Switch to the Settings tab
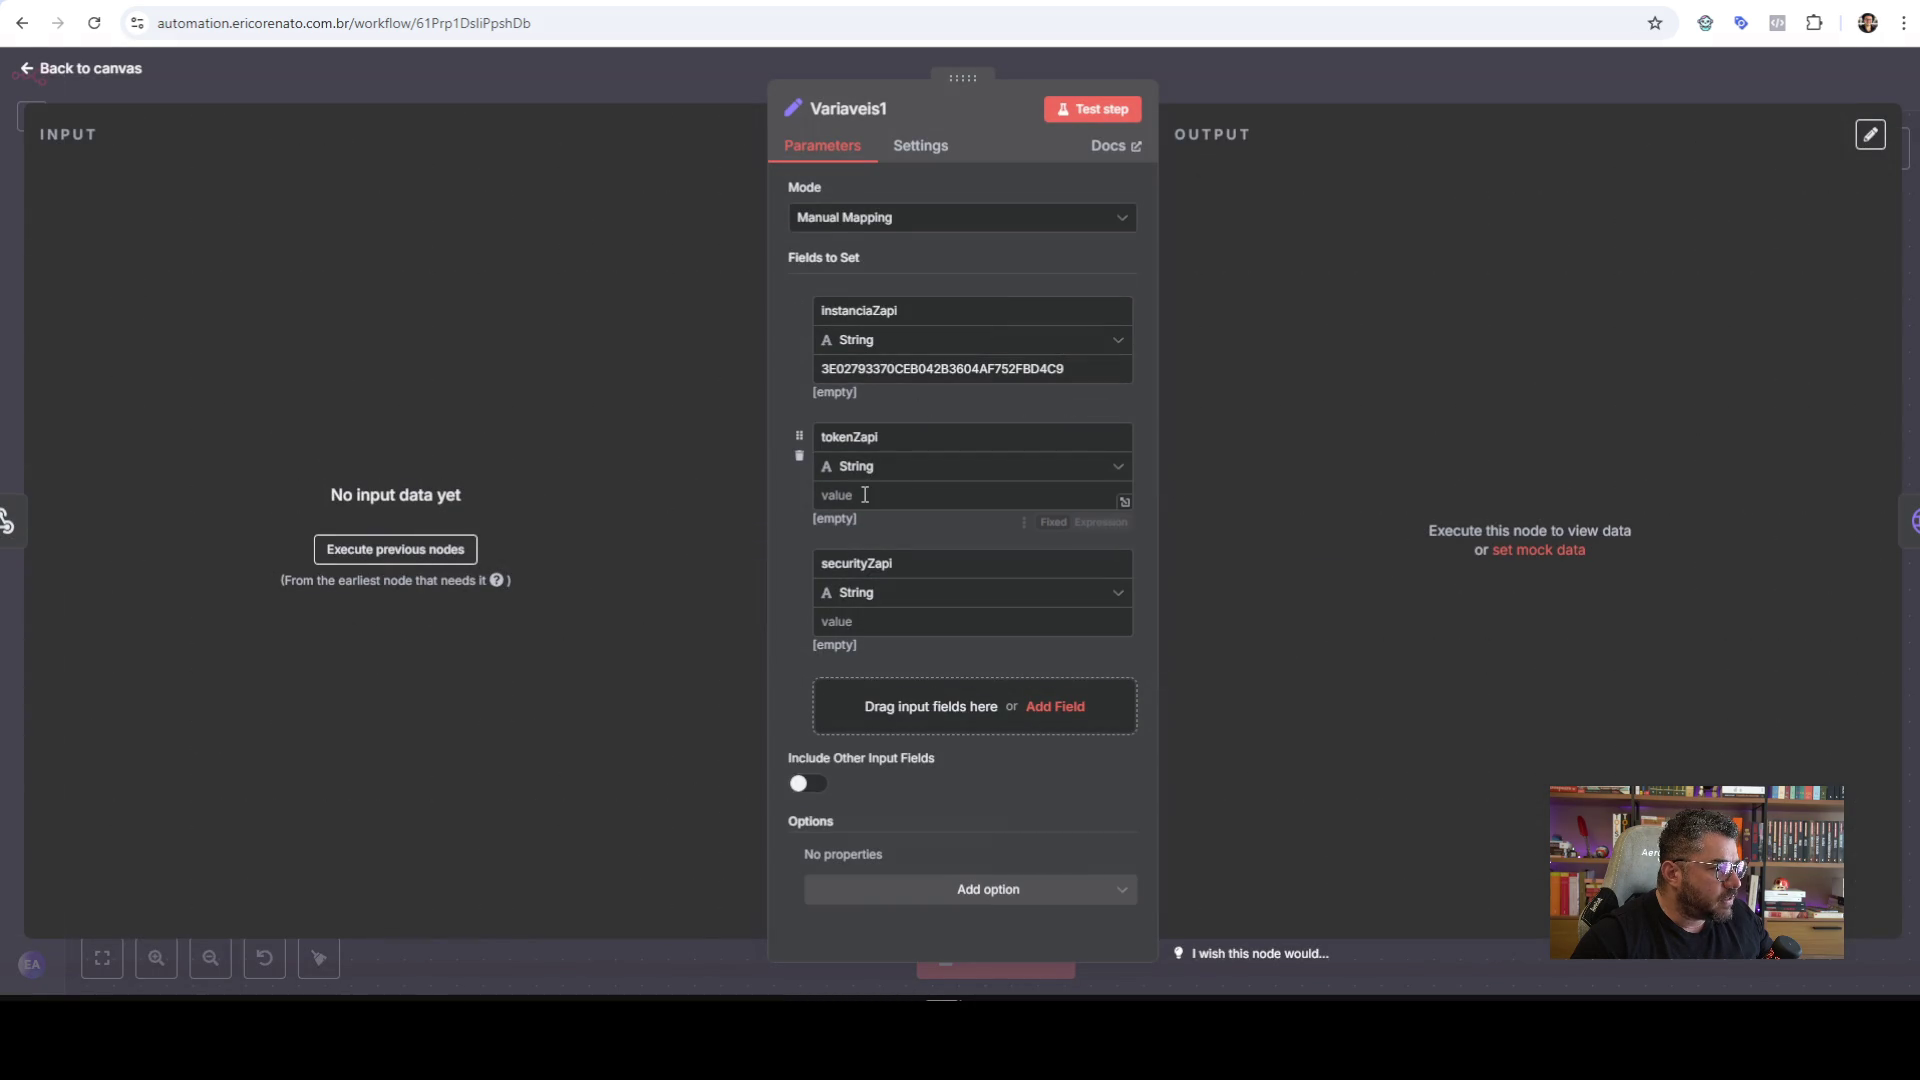This screenshot has width=1920, height=1080. [920, 146]
